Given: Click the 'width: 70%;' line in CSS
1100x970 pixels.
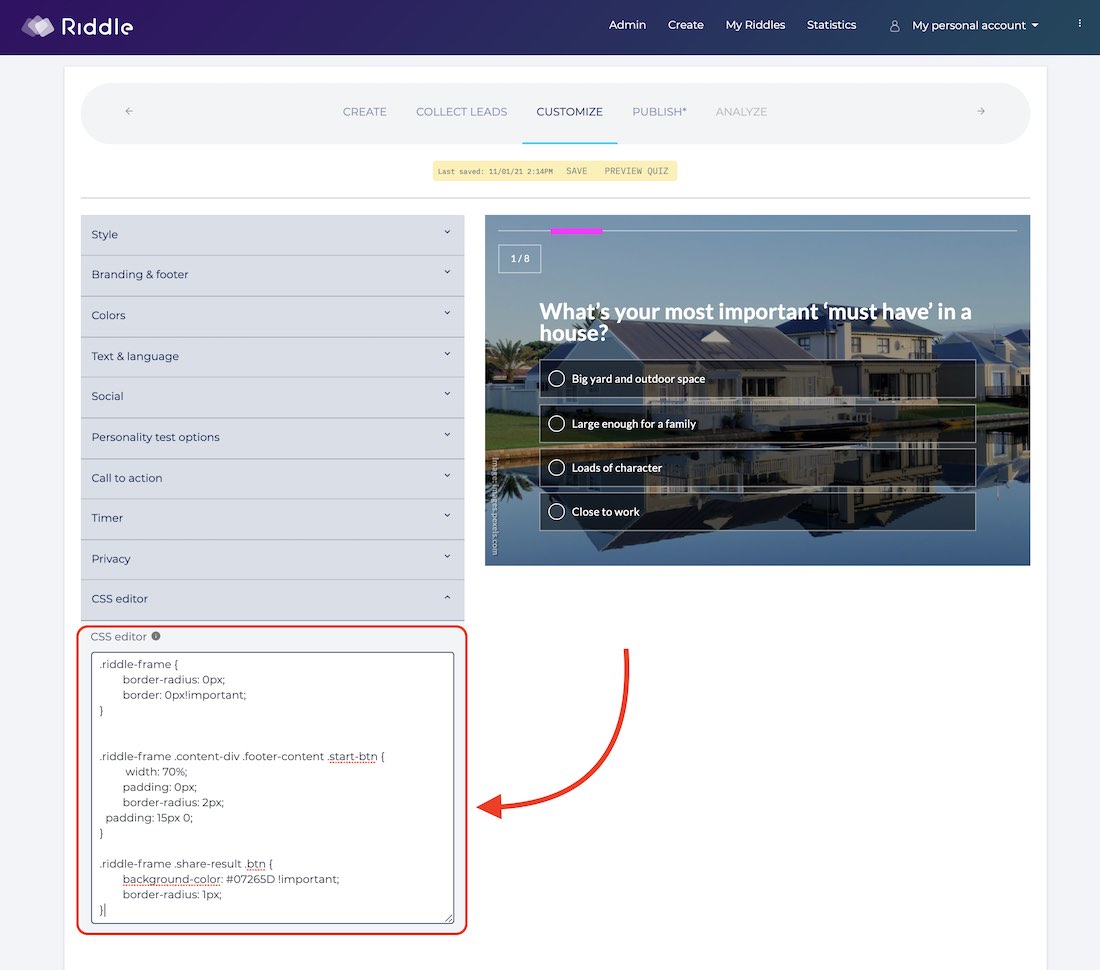Looking at the screenshot, I should 156,772.
